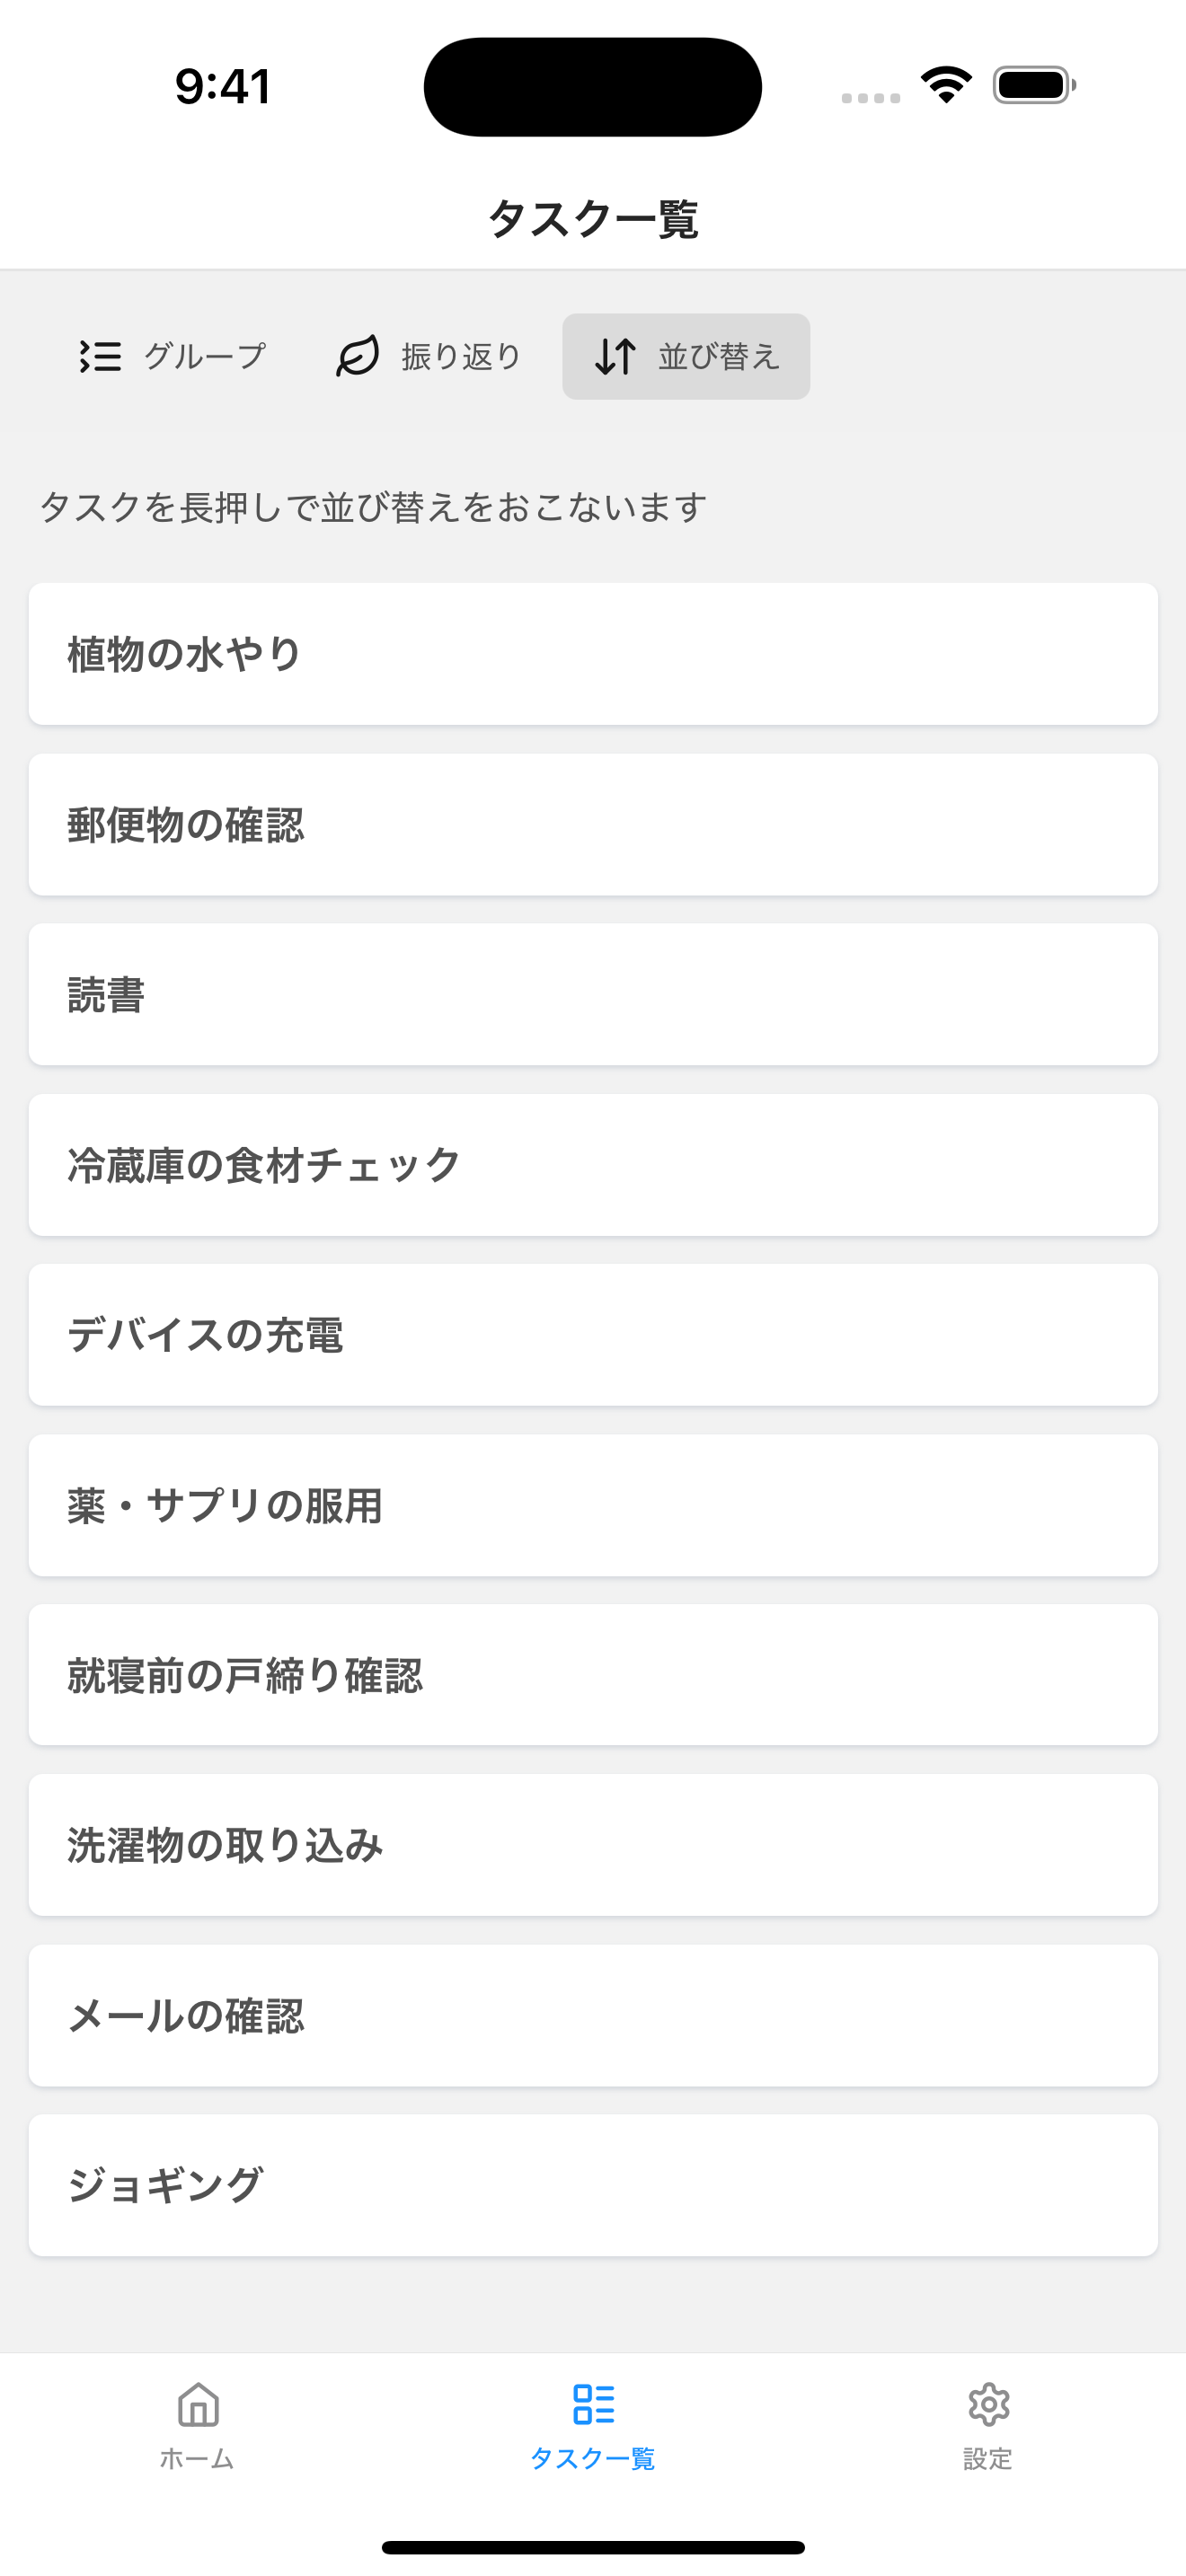
Task: Tap the 読書 task card
Action: [x=593, y=995]
